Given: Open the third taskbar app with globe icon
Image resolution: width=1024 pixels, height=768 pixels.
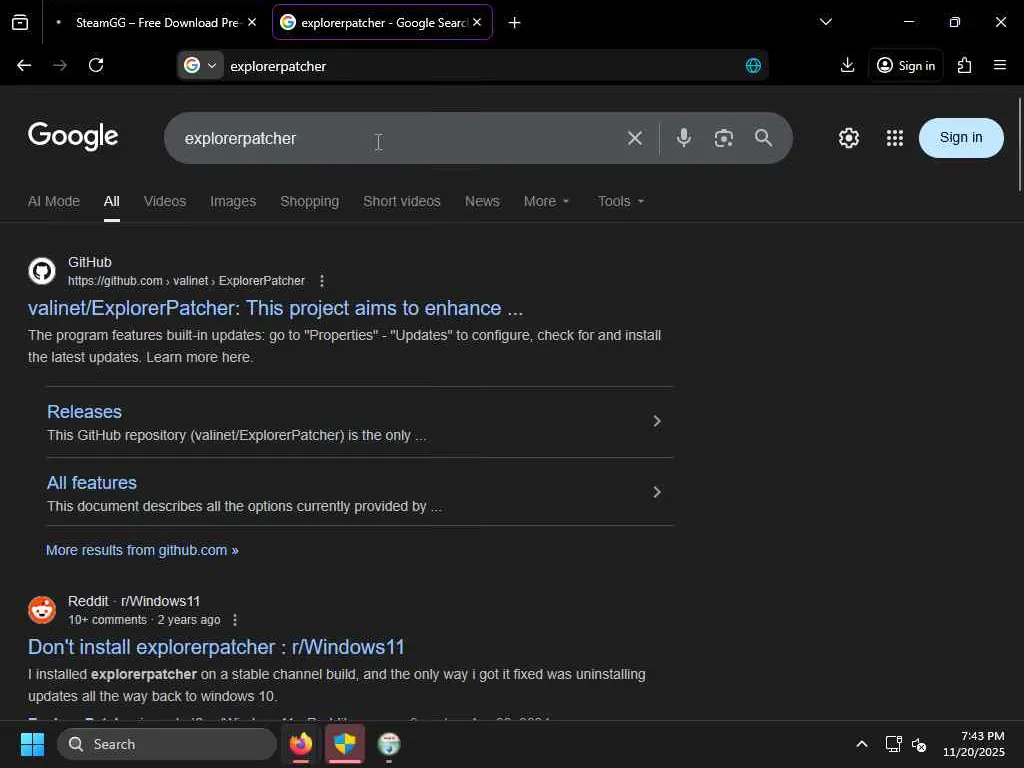Looking at the screenshot, I should (x=389, y=744).
